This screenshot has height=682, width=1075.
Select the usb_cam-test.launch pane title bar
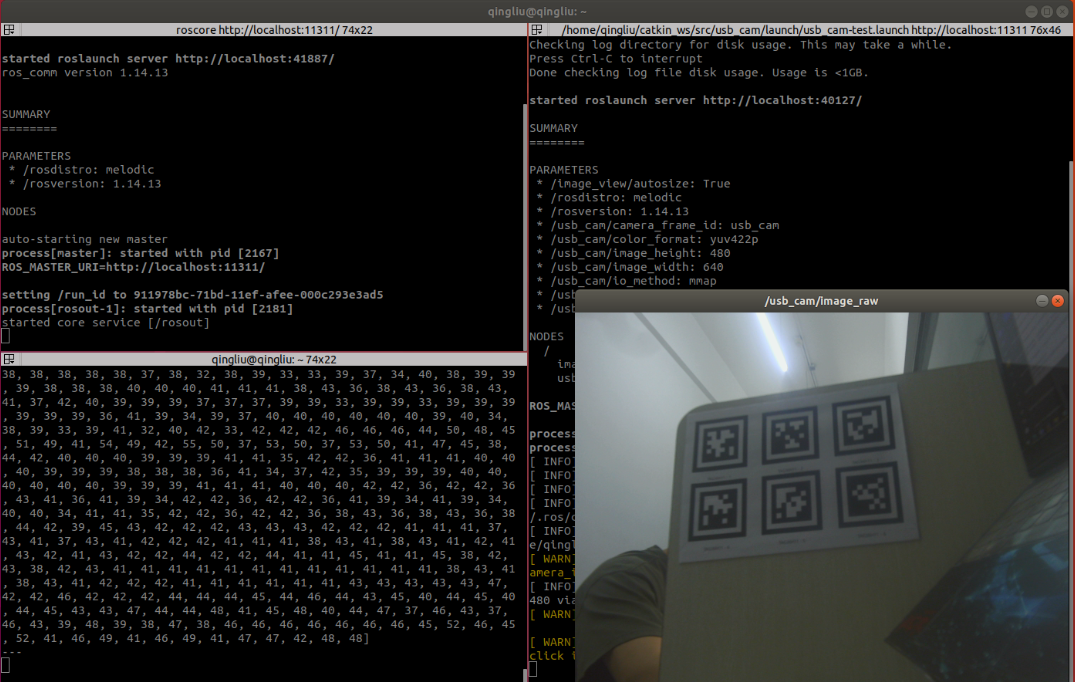[801, 29]
